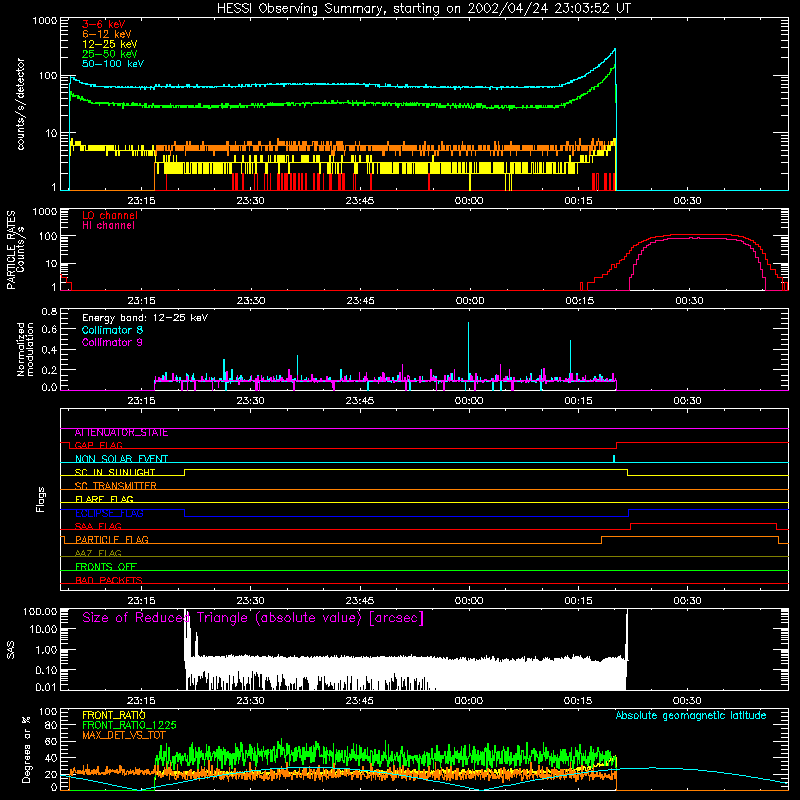Click the FRONTS_OFF flag label

tap(106, 567)
